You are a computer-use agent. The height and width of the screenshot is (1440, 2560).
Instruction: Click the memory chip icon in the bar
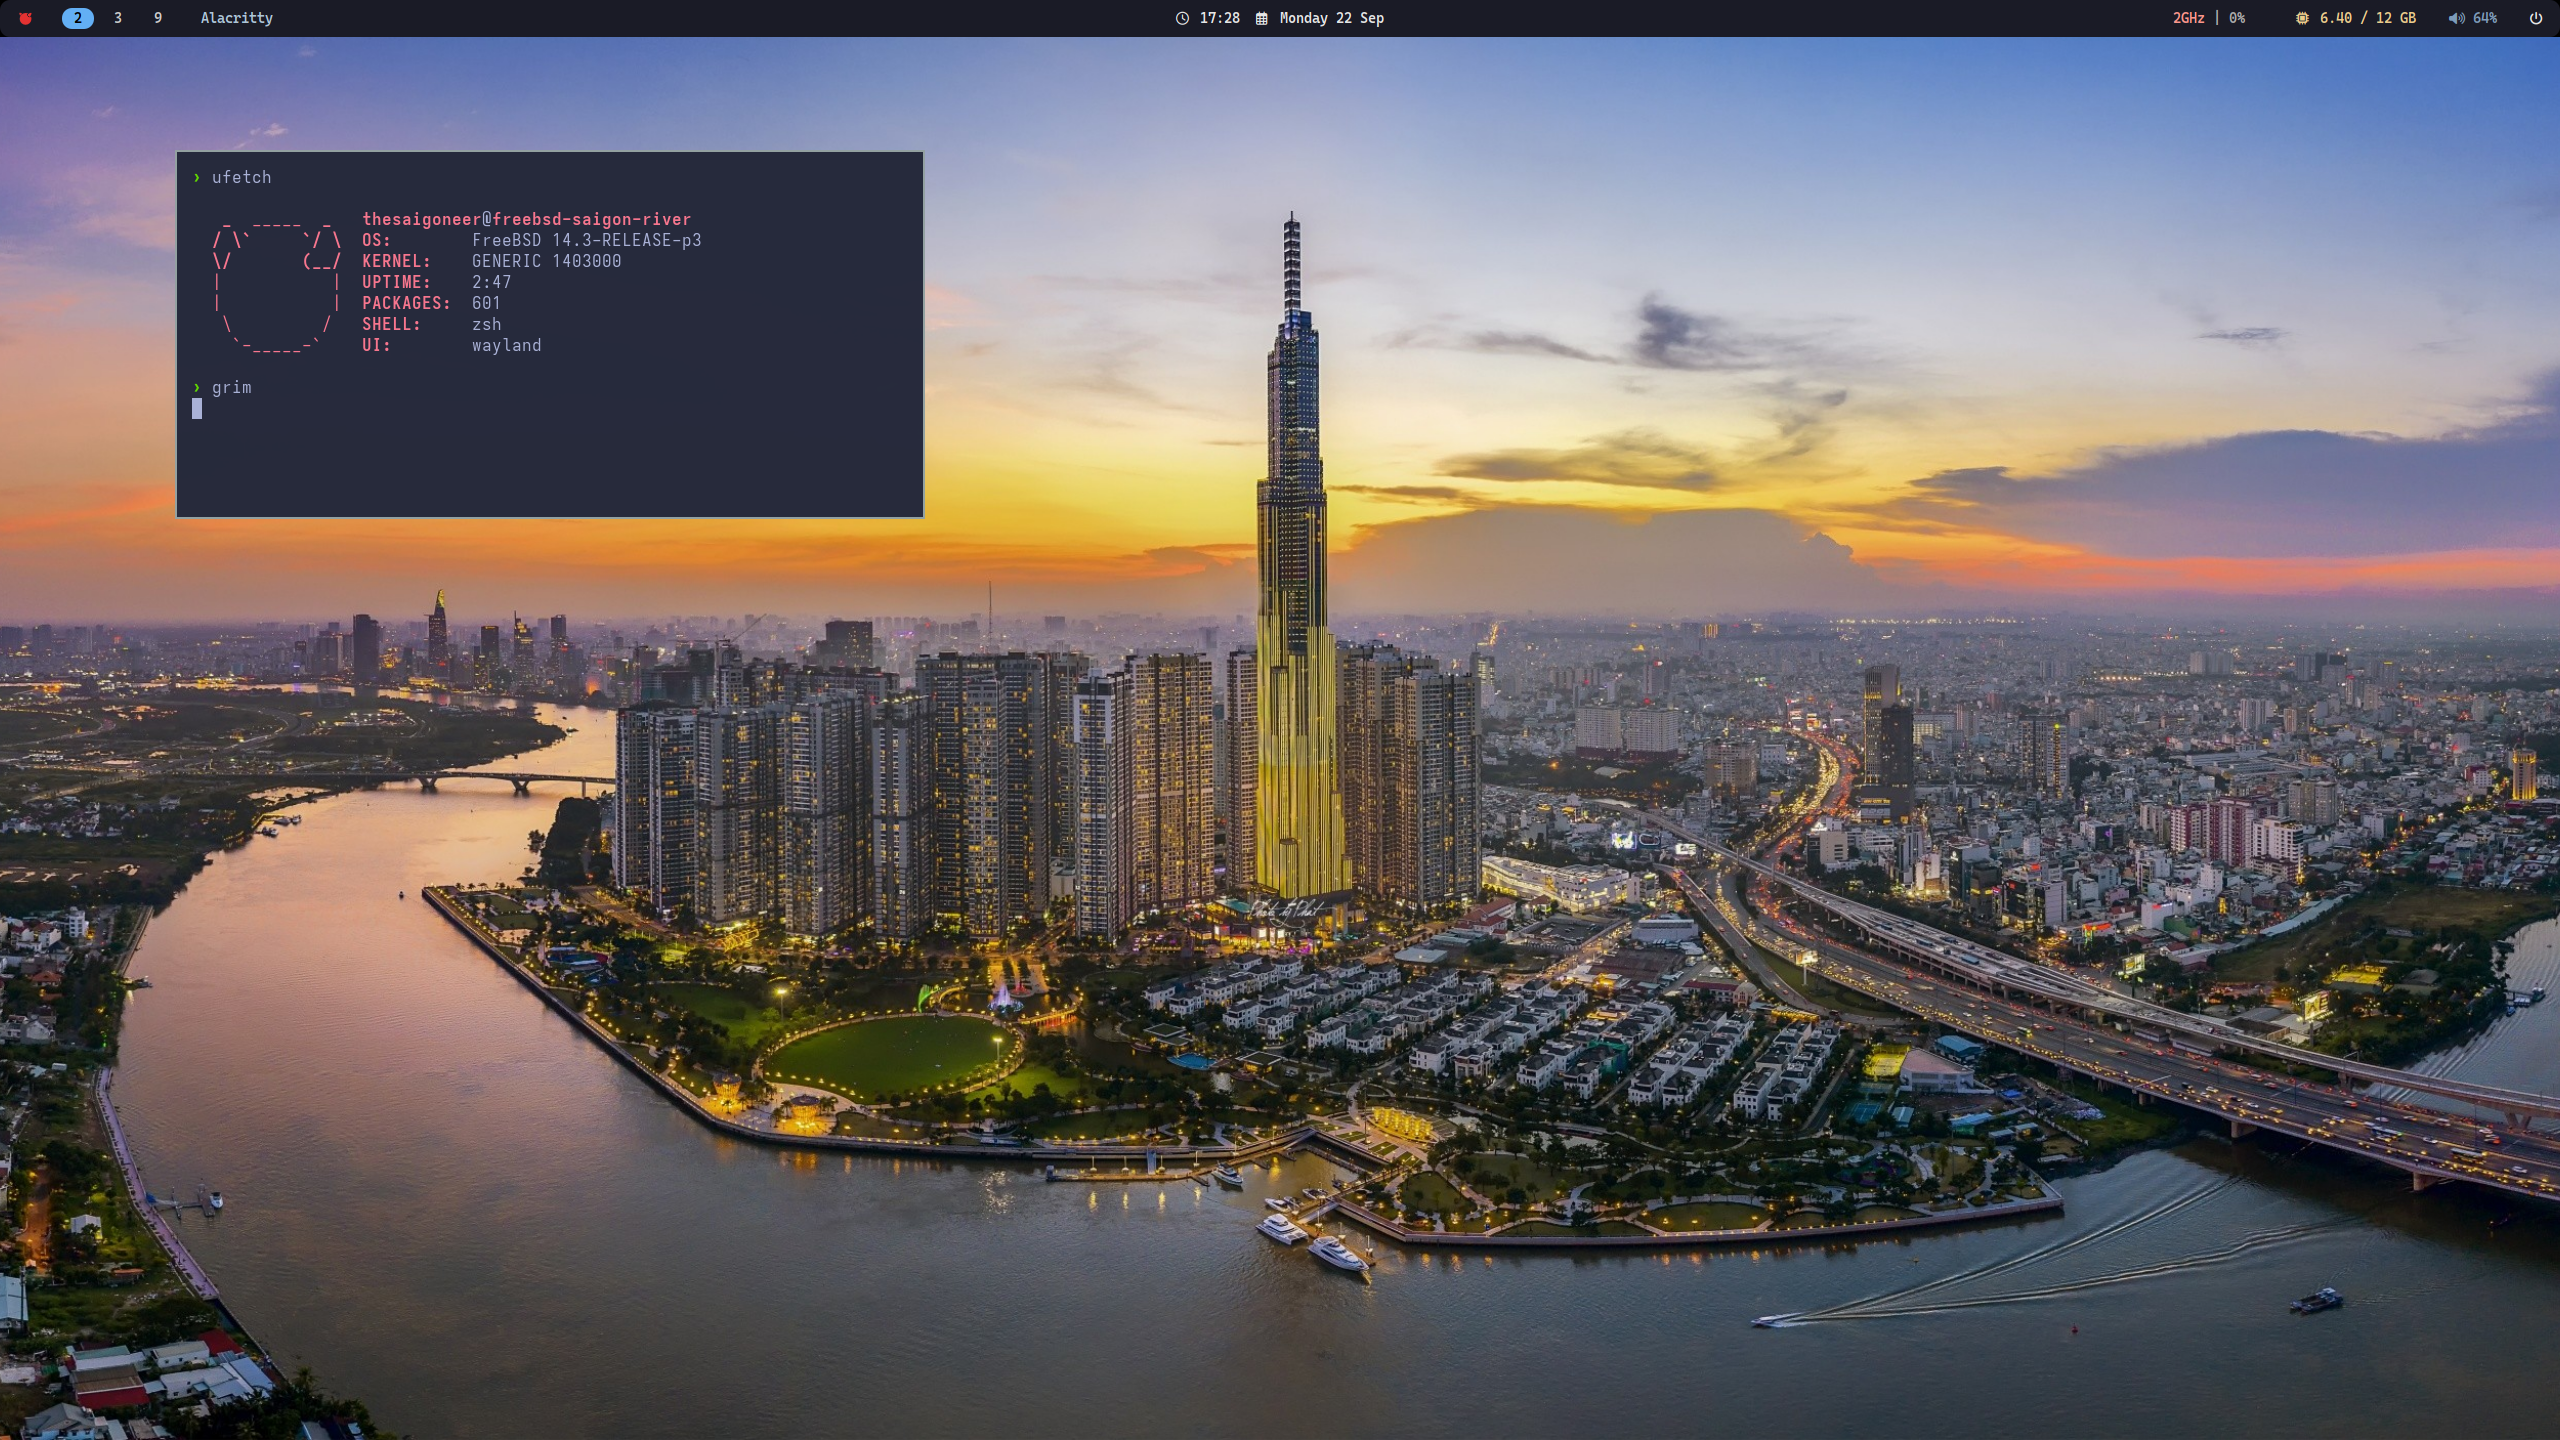(2302, 18)
